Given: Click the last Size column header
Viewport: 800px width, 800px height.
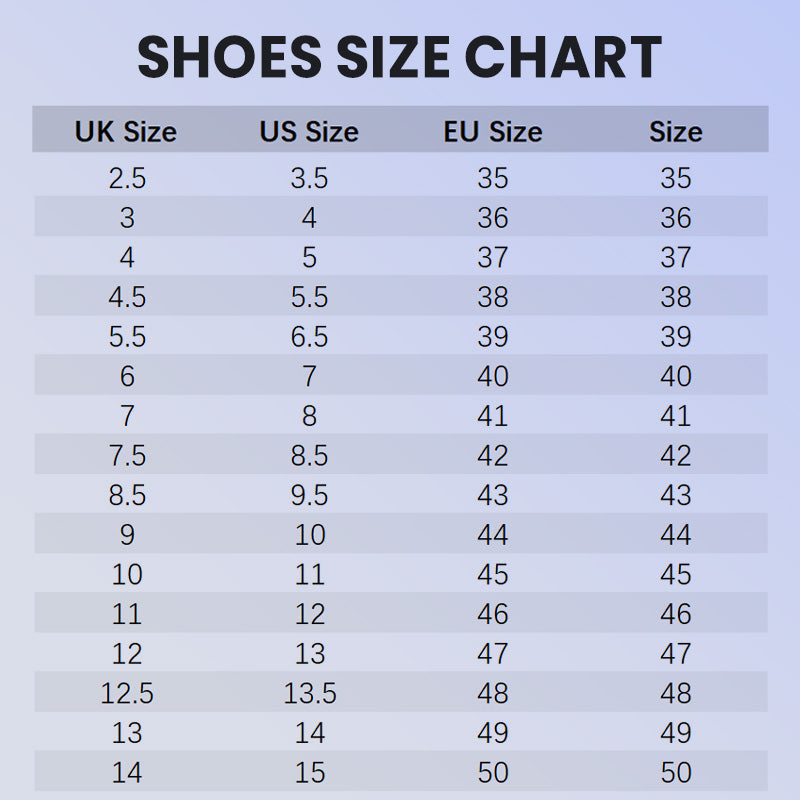Looking at the screenshot, I should [x=676, y=132].
